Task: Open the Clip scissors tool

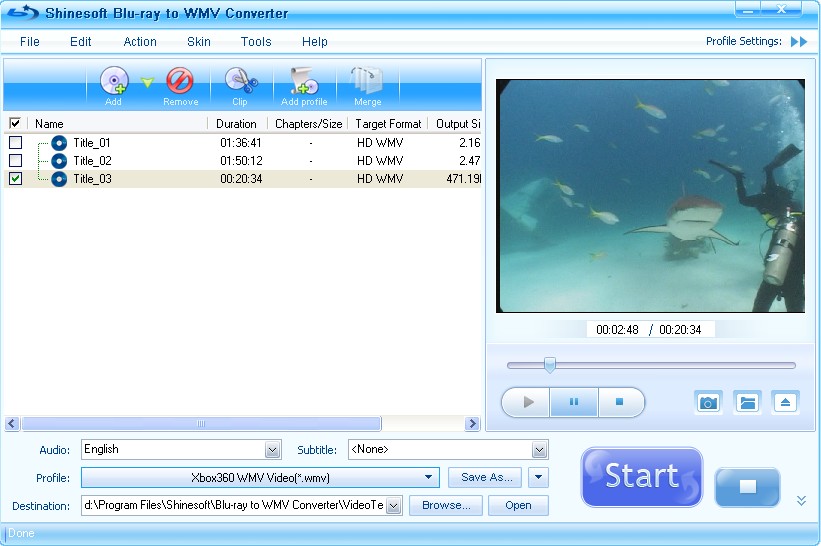Action: [x=241, y=82]
